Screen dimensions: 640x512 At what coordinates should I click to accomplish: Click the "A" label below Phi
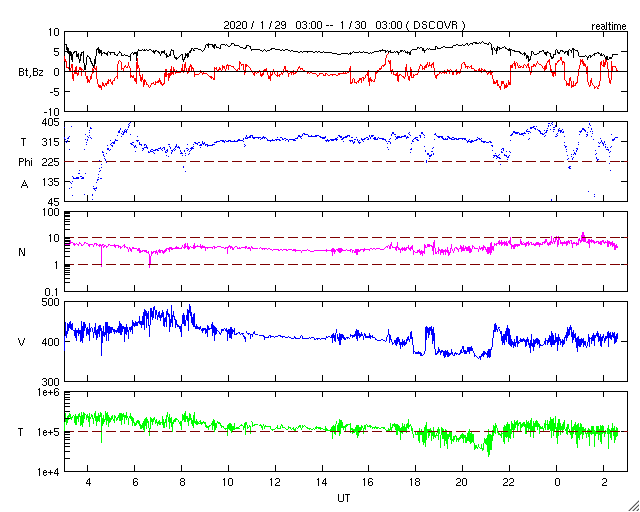tap(24, 185)
